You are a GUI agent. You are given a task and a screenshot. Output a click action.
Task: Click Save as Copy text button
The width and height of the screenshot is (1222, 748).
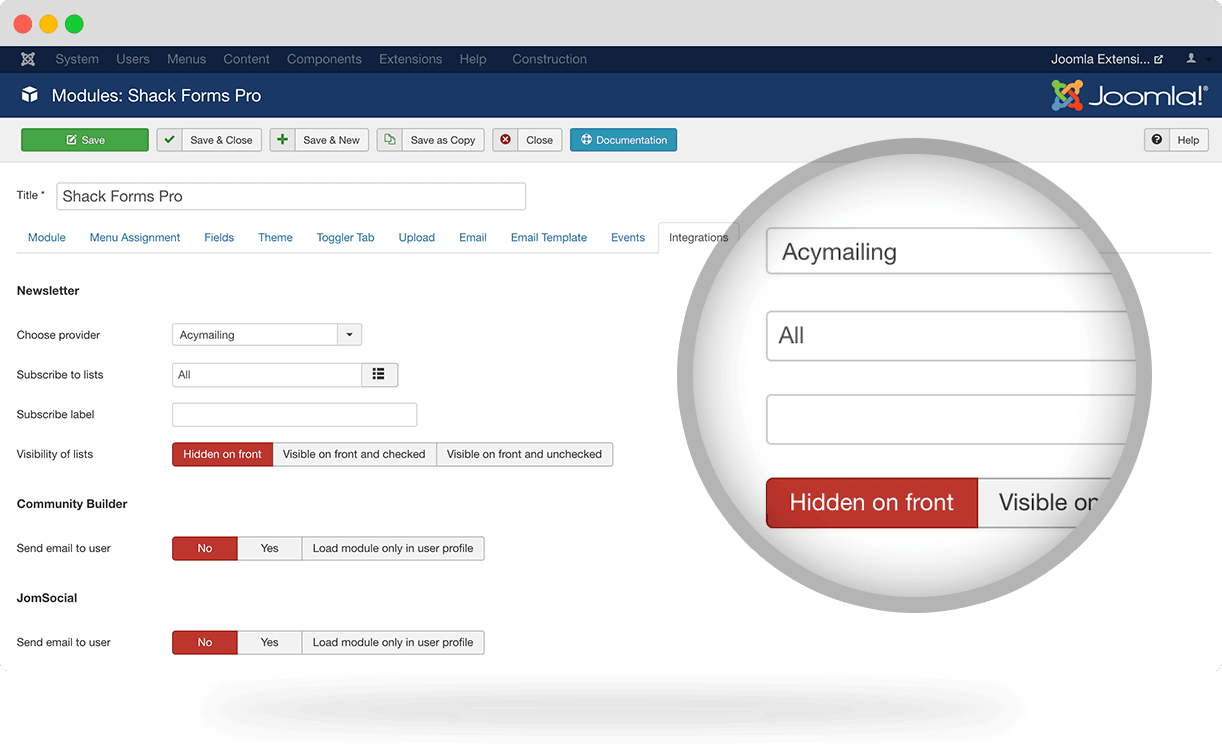click(x=443, y=140)
